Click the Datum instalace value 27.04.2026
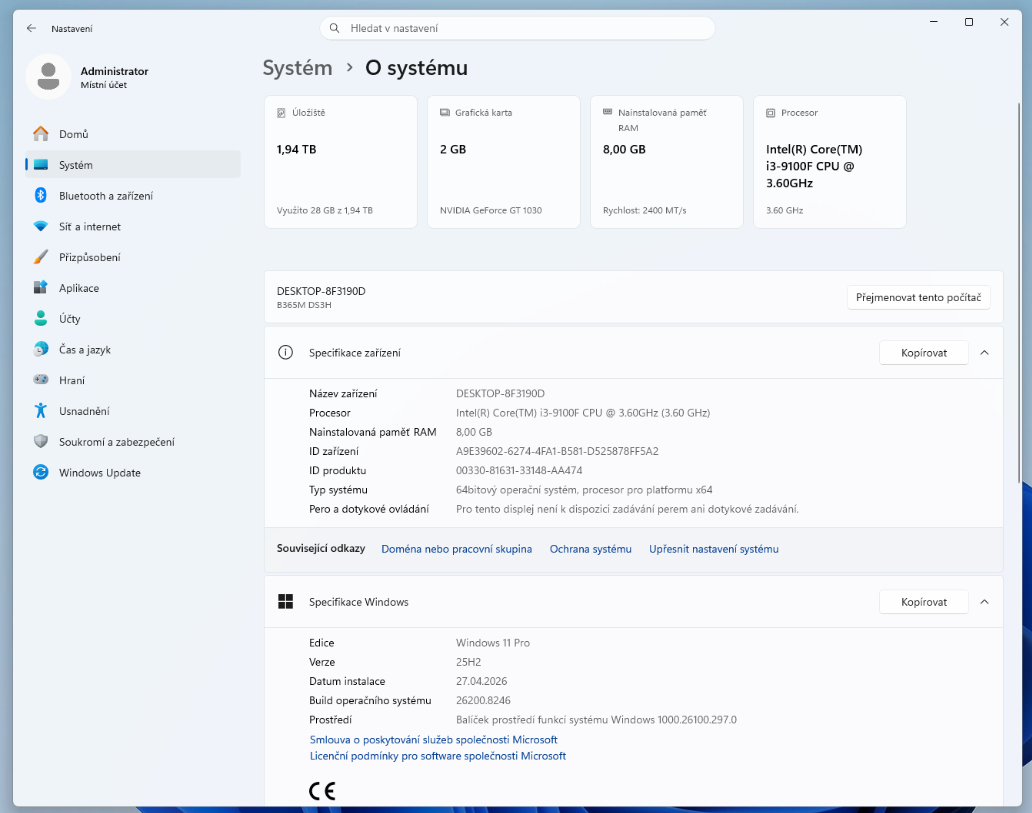 click(x=481, y=681)
